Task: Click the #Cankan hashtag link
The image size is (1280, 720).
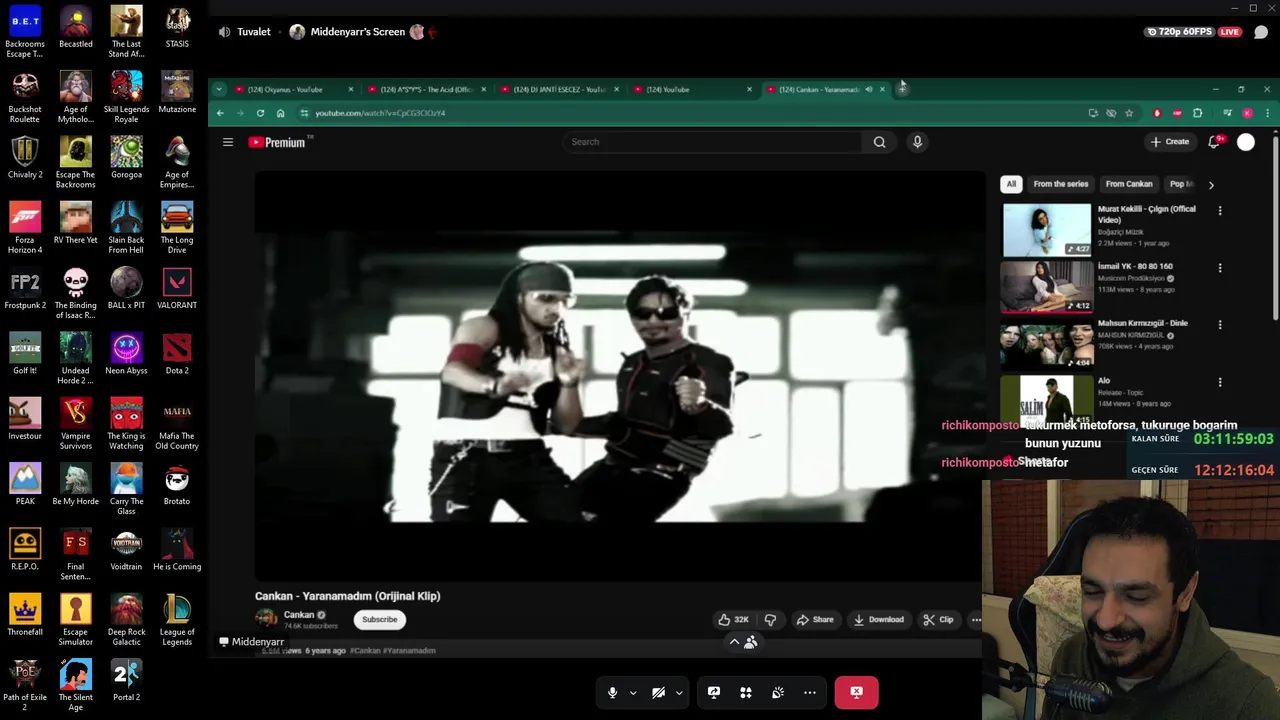Action: 366,651
